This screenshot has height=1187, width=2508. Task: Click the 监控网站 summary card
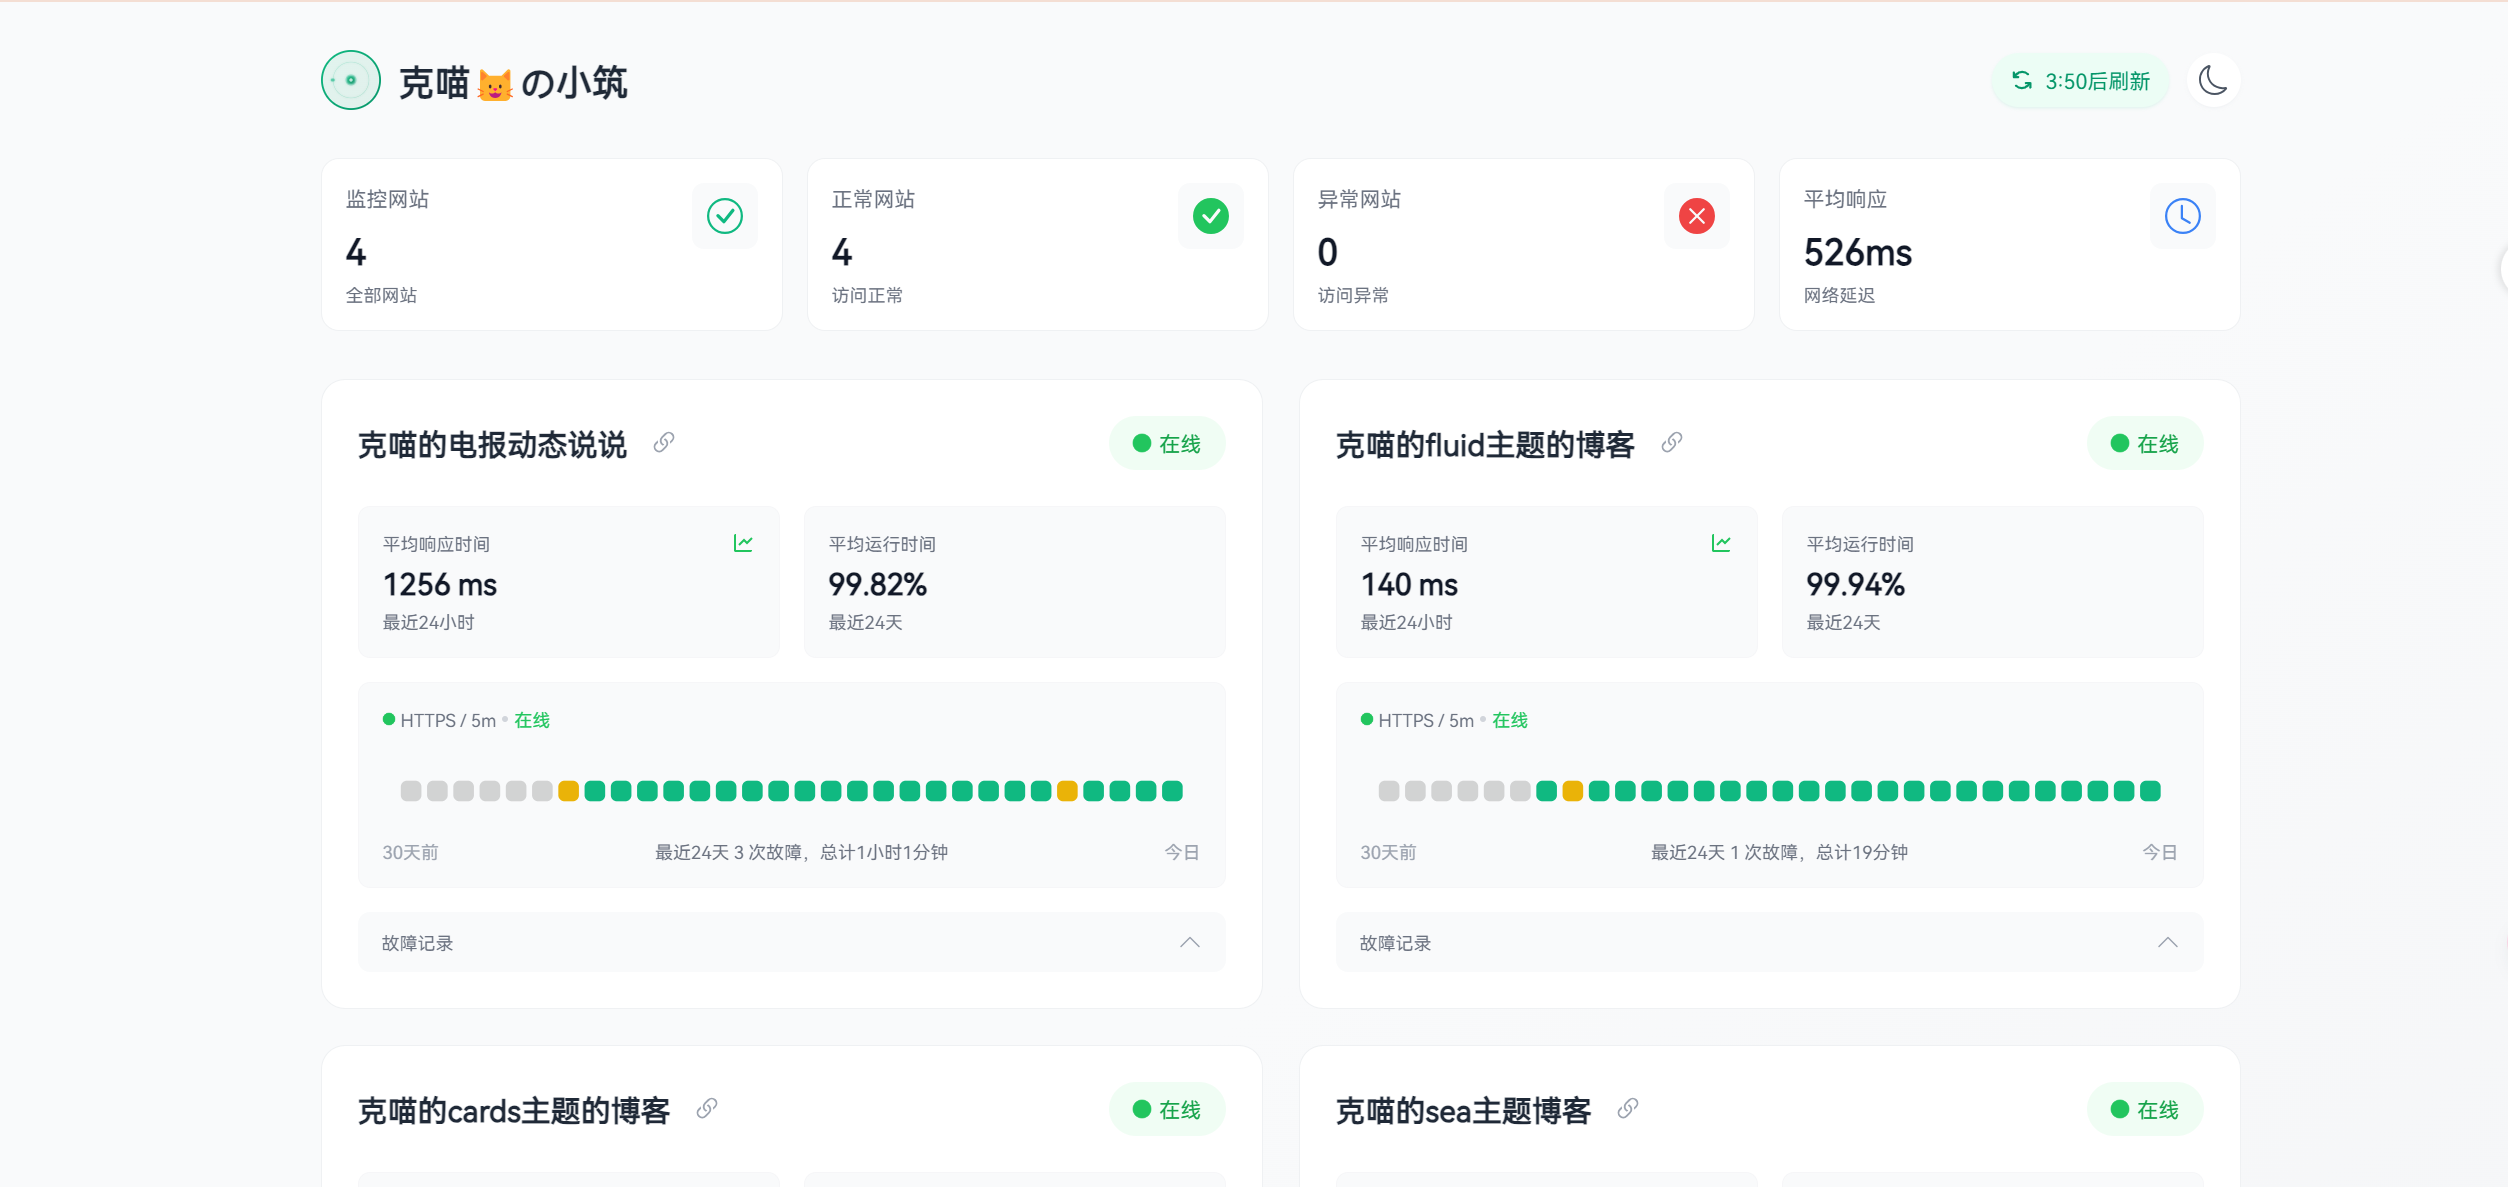(x=551, y=245)
